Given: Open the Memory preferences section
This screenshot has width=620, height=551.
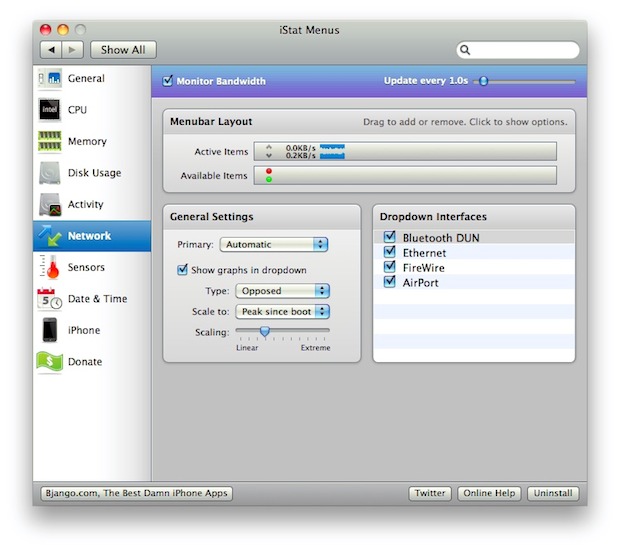Looking at the screenshot, I should [x=92, y=141].
